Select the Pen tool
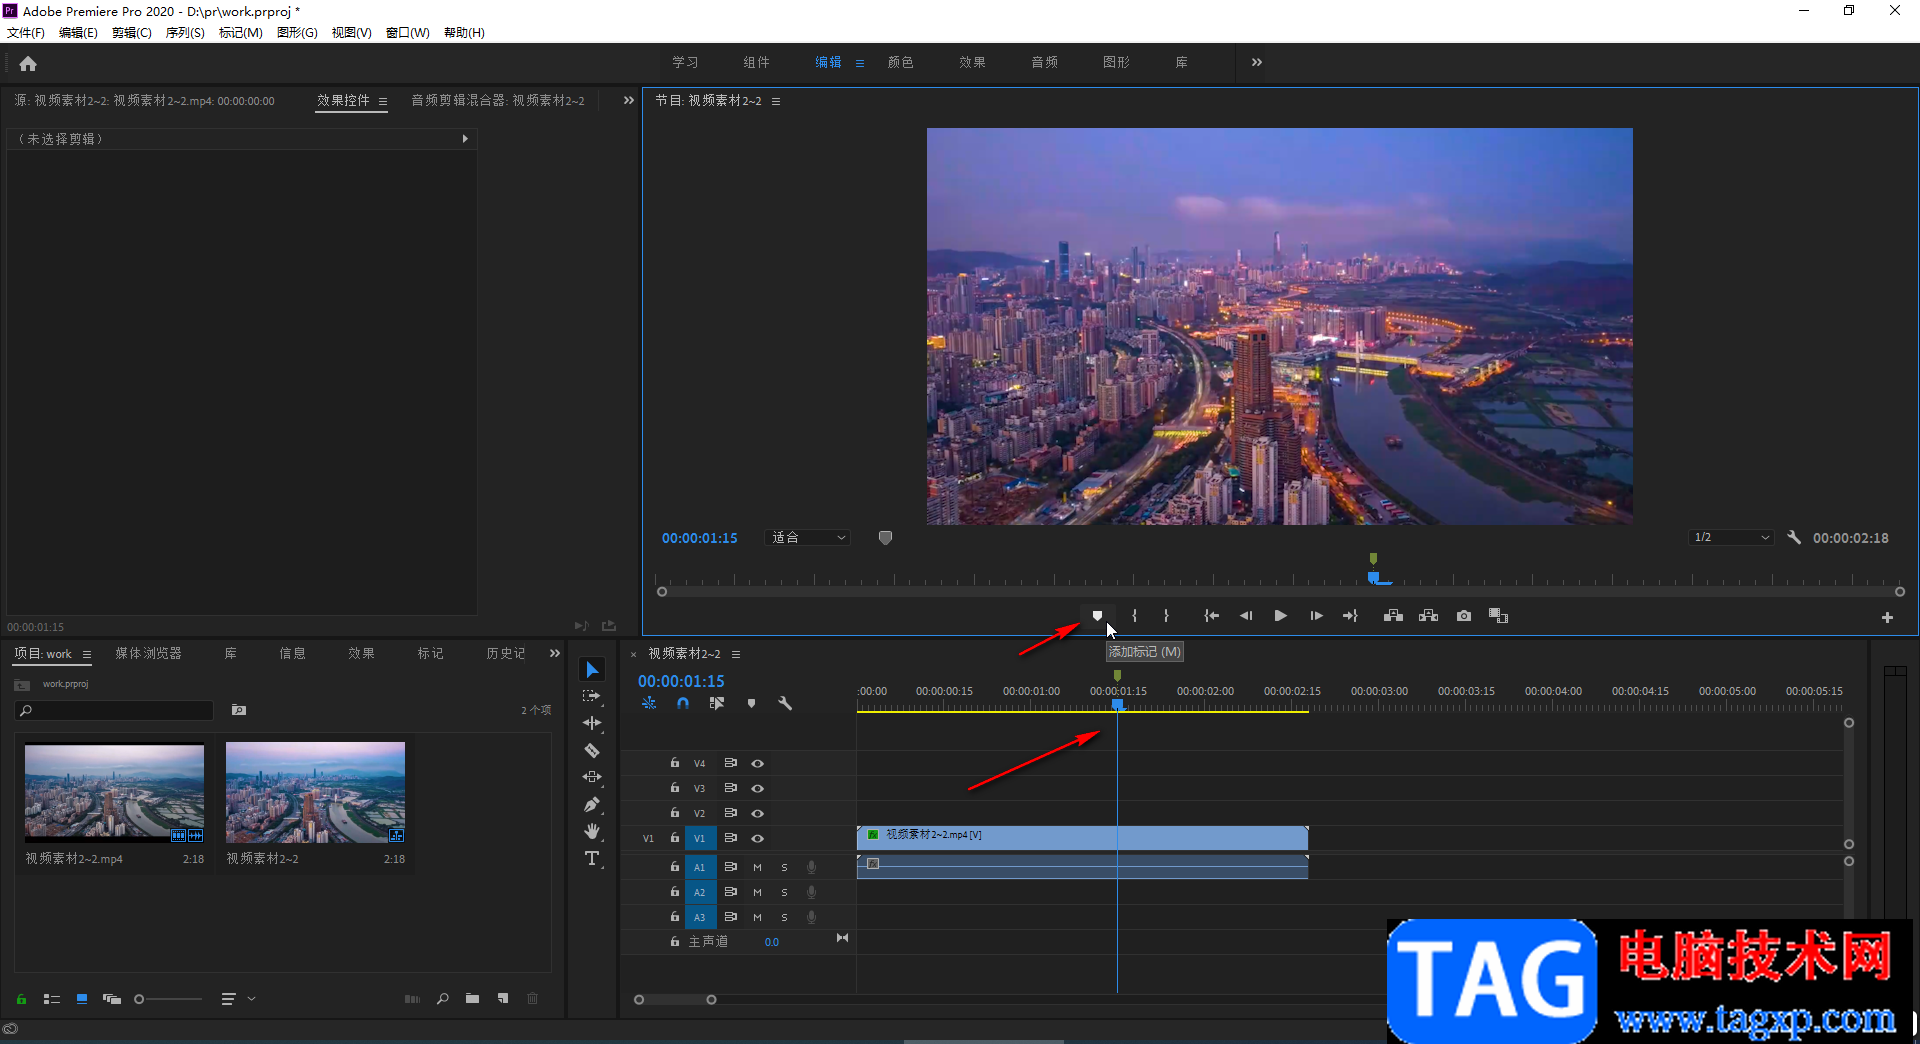This screenshot has height=1044, width=1920. pos(592,804)
